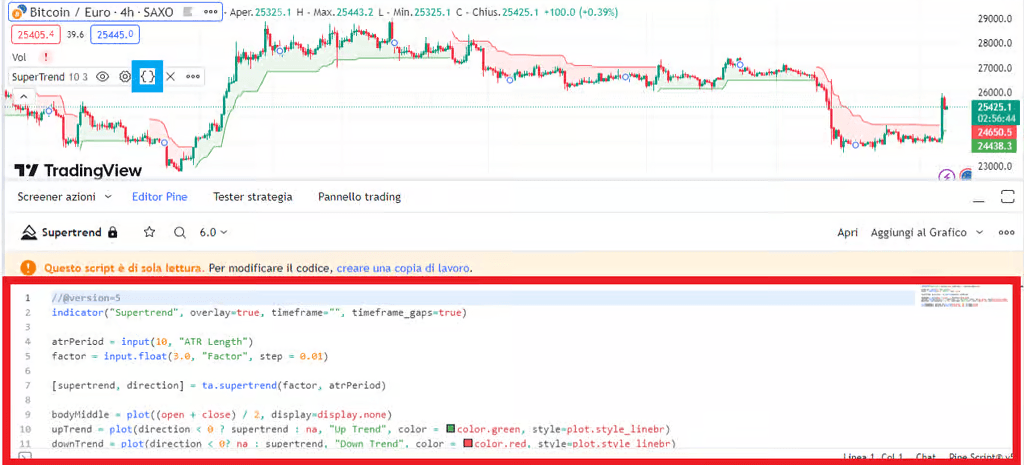1024x465 pixels.
Task: Open SuperTrend indicator settings gear
Action: [x=125, y=76]
